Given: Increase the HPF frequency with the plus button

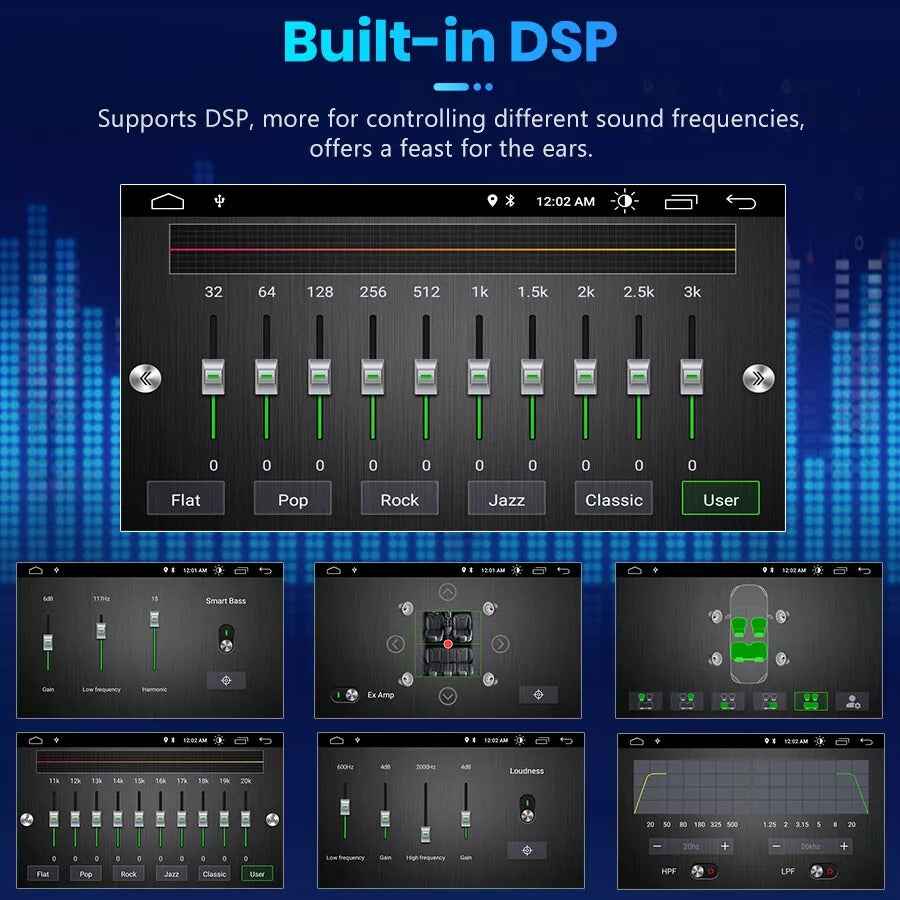Looking at the screenshot, I should coord(725,846).
